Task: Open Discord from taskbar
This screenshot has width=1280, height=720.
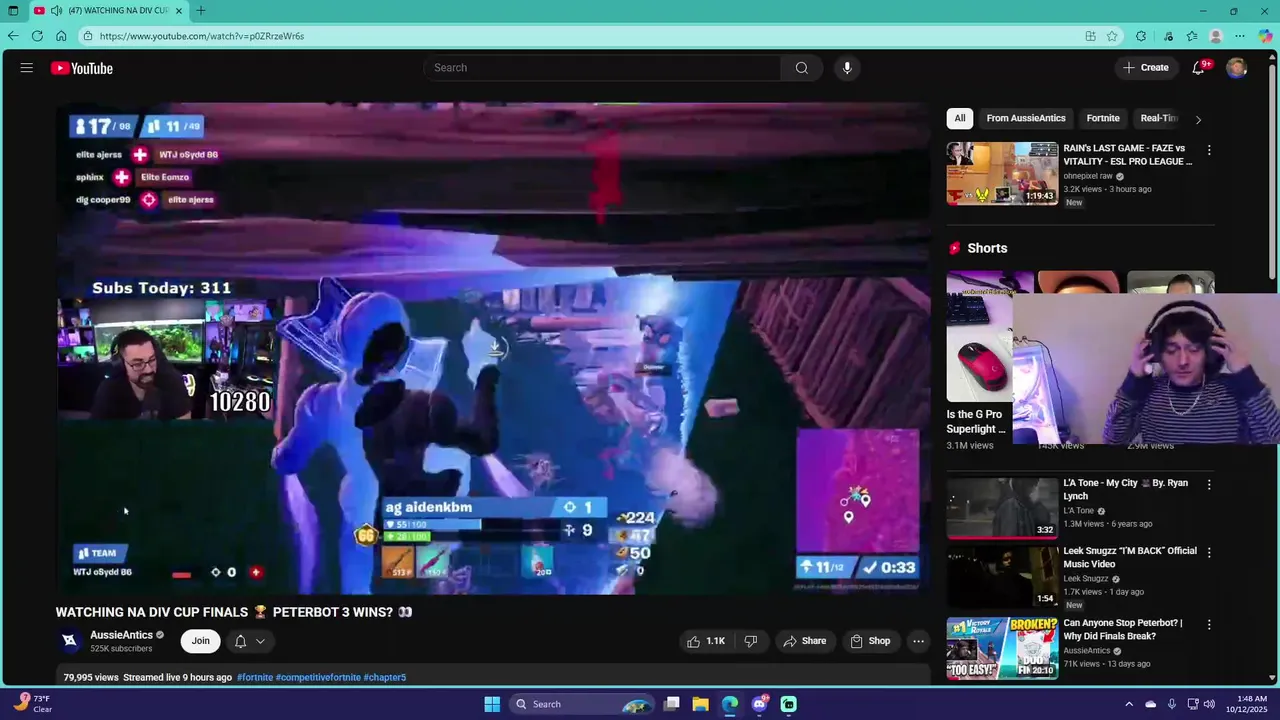Action: [x=759, y=704]
